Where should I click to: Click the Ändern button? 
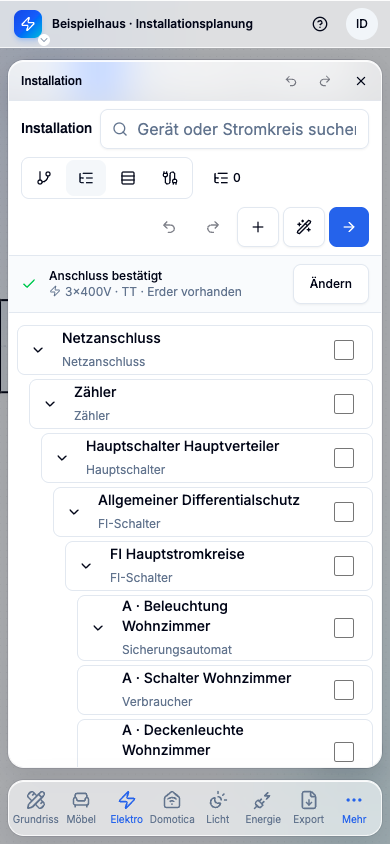click(331, 284)
